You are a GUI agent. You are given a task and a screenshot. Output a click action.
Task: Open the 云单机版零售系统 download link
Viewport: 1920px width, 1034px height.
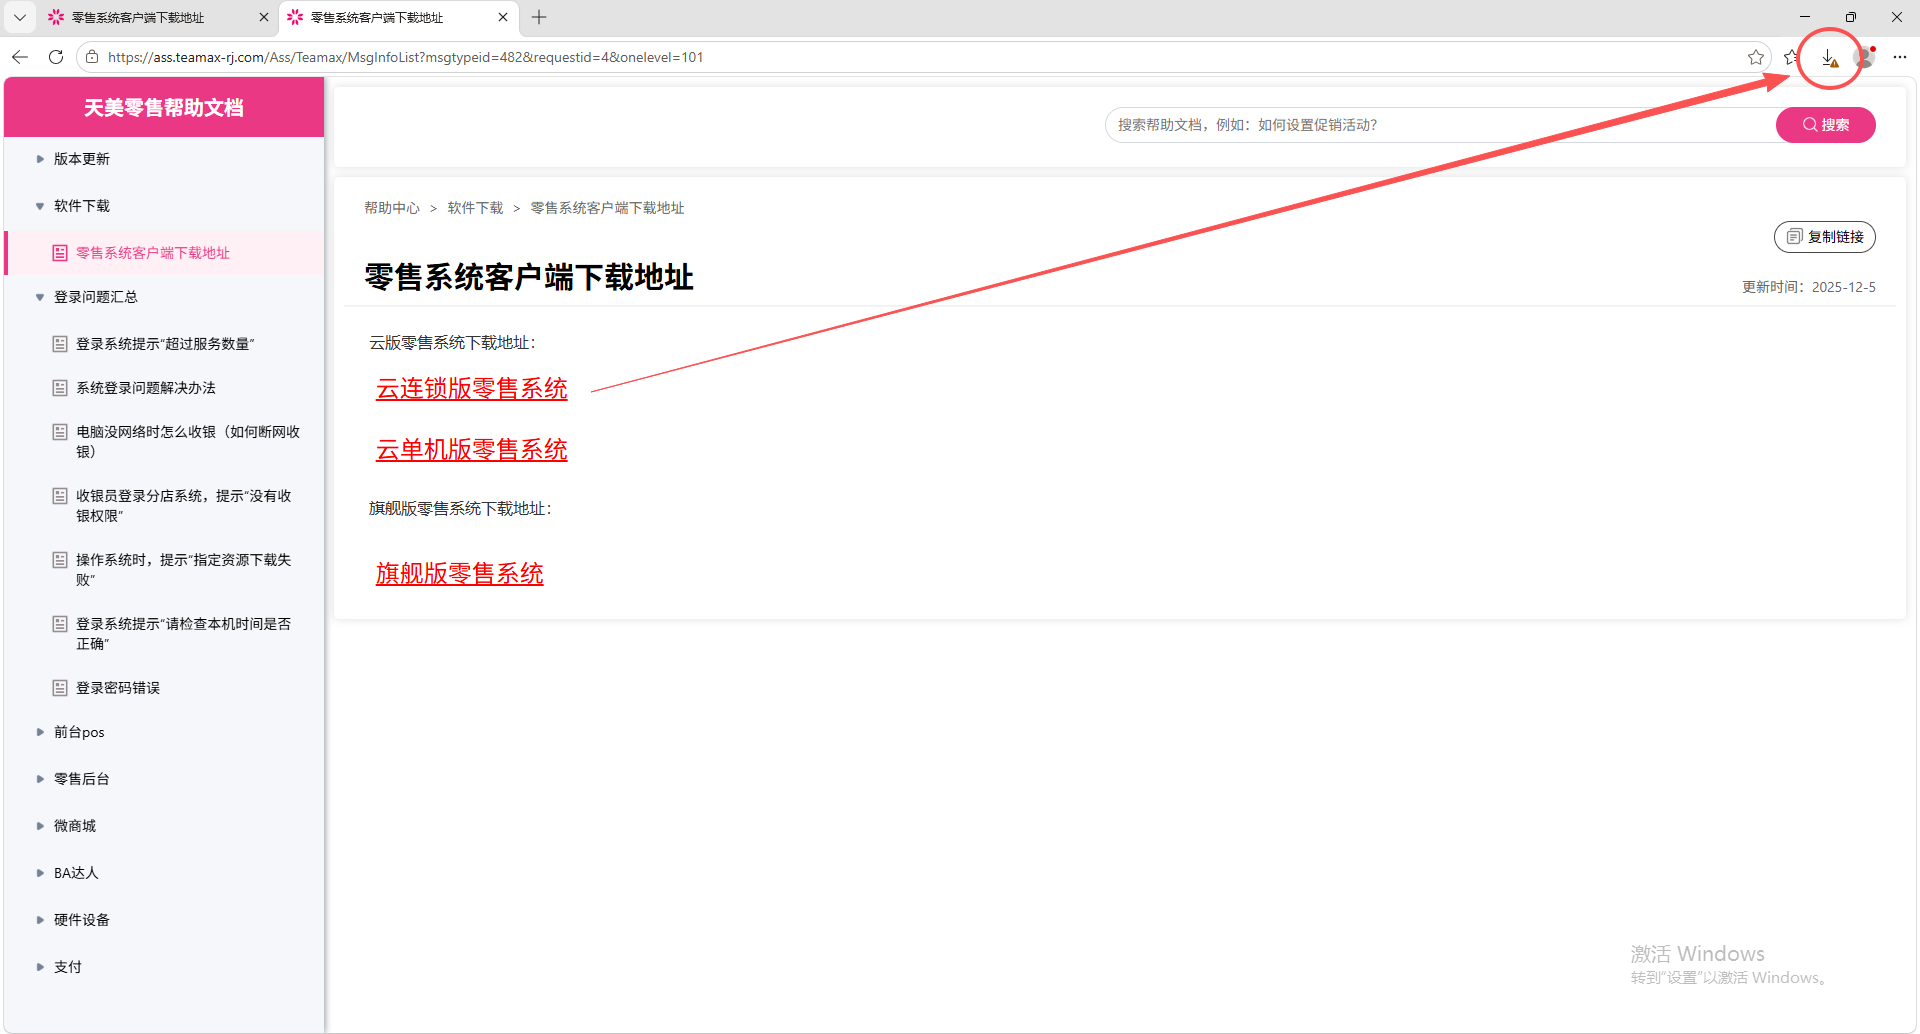point(471,450)
